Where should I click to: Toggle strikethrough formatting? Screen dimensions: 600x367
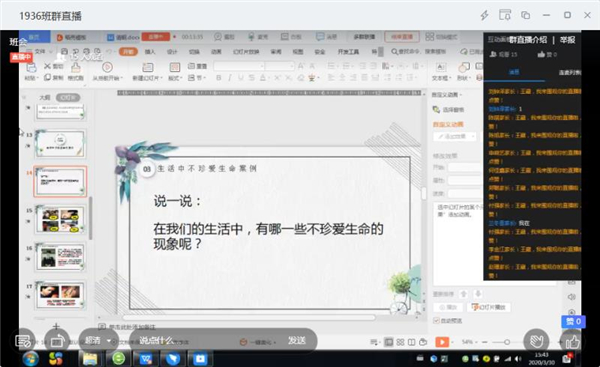coord(251,78)
